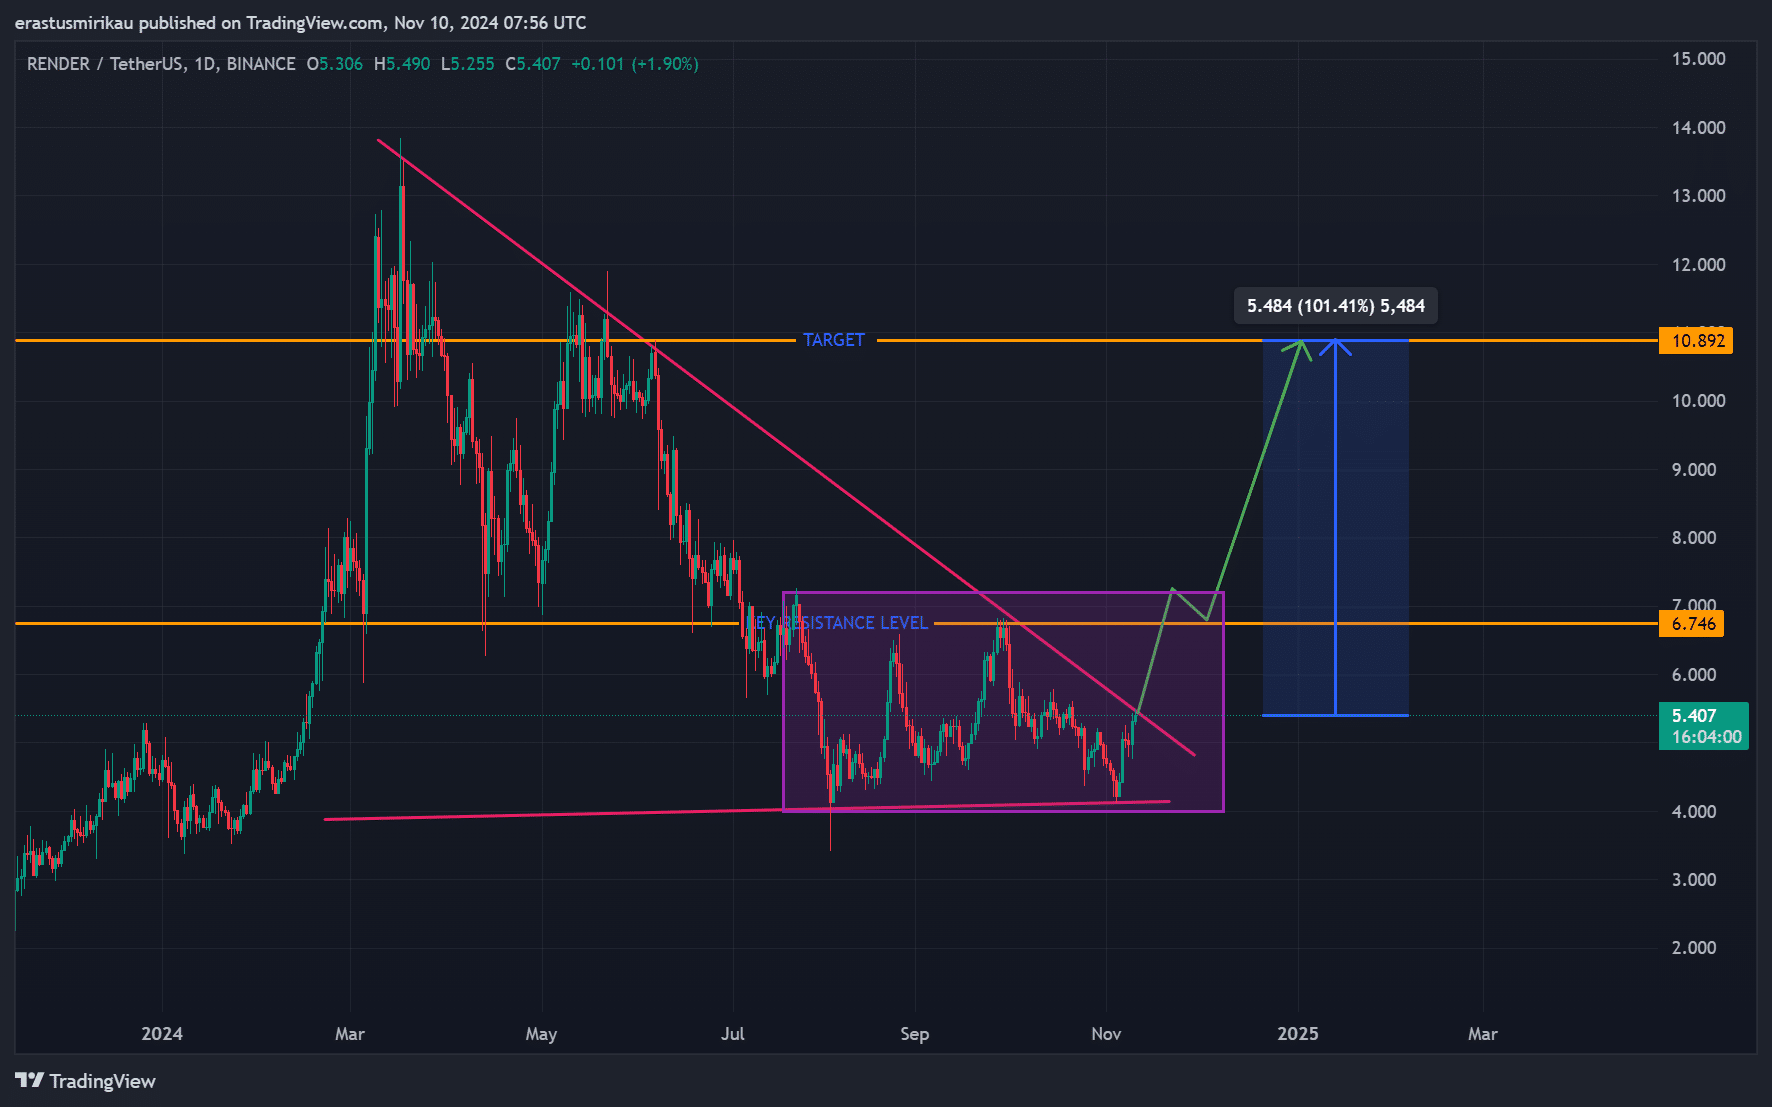This screenshot has height=1107, width=1772.
Task: Click the 12.000 price axis label
Action: [1698, 265]
